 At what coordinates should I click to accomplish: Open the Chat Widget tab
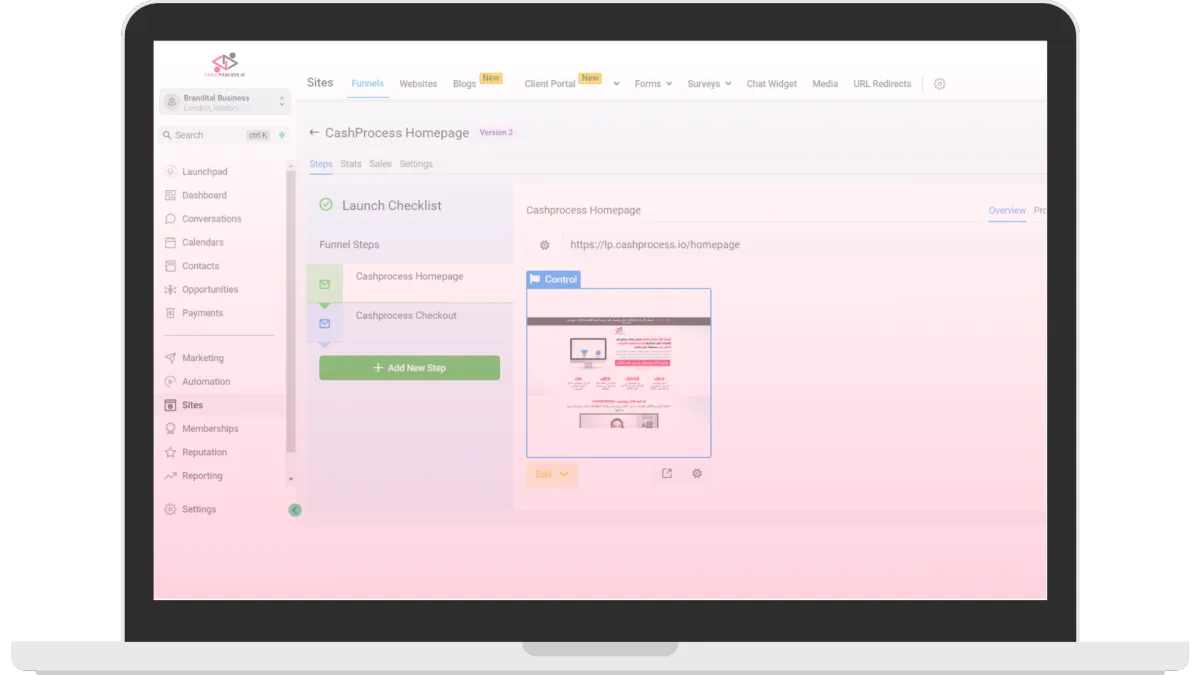pyautogui.click(x=772, y=84)
